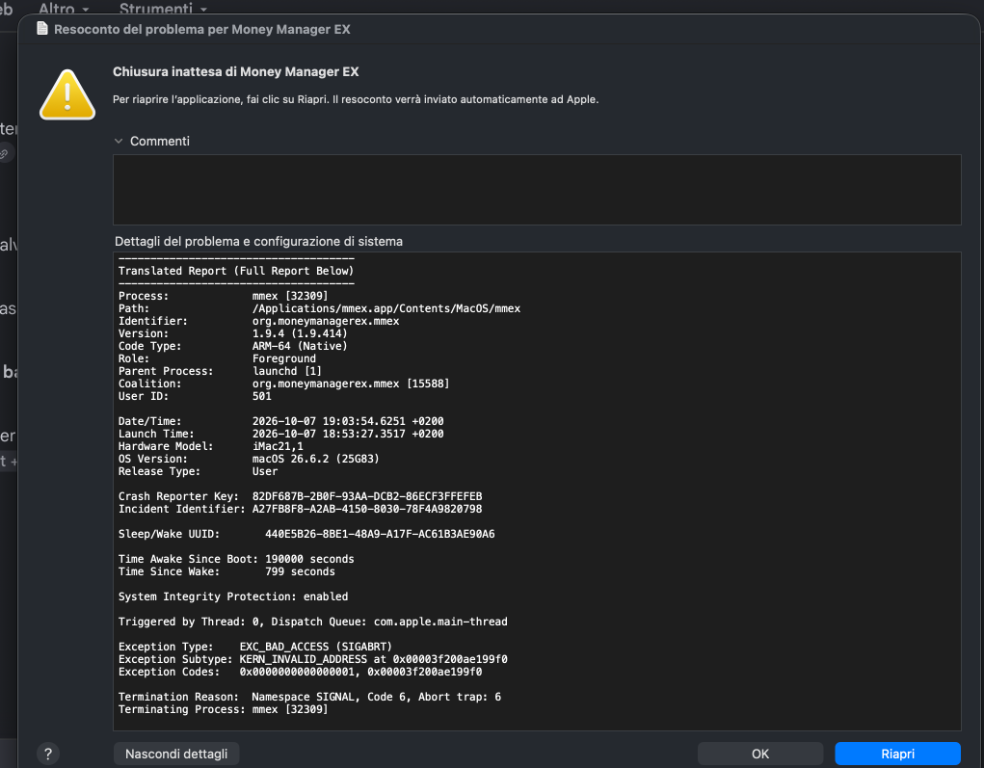Image resolution: width=984 pixels, height=768 pixels.
Task: Click the Exception Subtype KERN_INVALID_ADDRESS line
Action: (x=313, y=659)
